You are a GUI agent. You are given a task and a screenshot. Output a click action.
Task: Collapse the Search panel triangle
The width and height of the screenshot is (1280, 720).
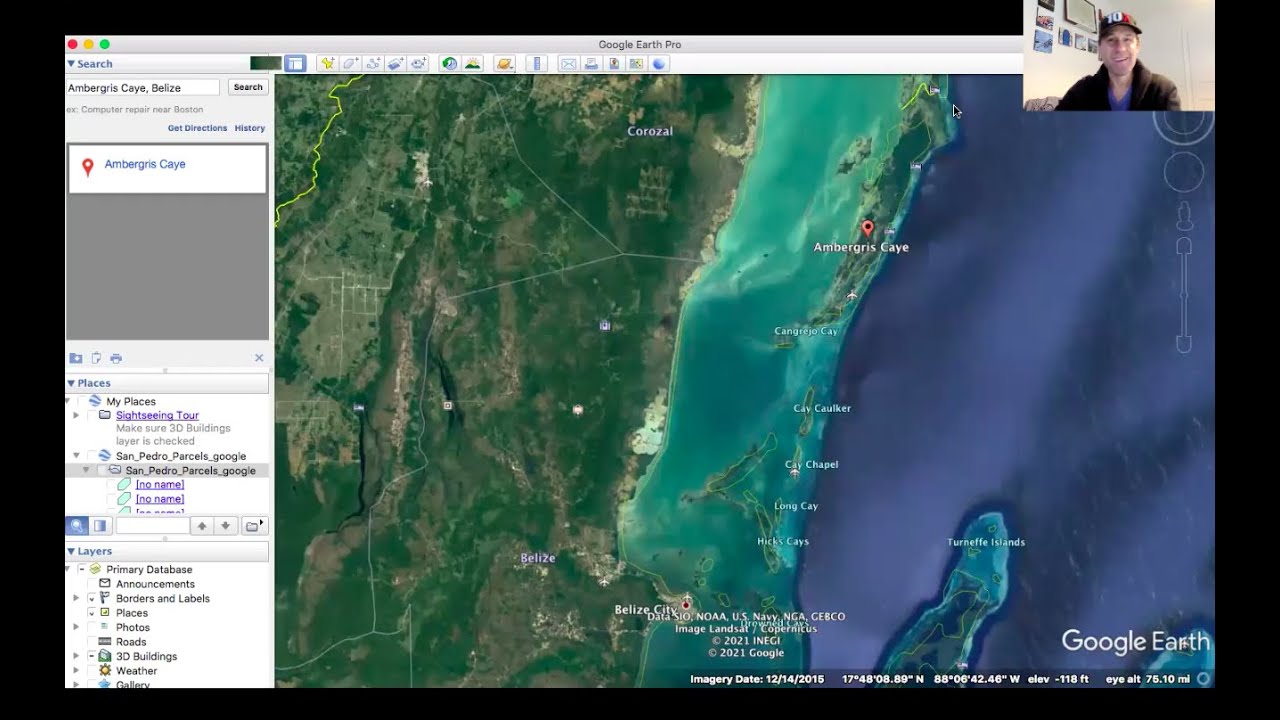coord(71,64)
